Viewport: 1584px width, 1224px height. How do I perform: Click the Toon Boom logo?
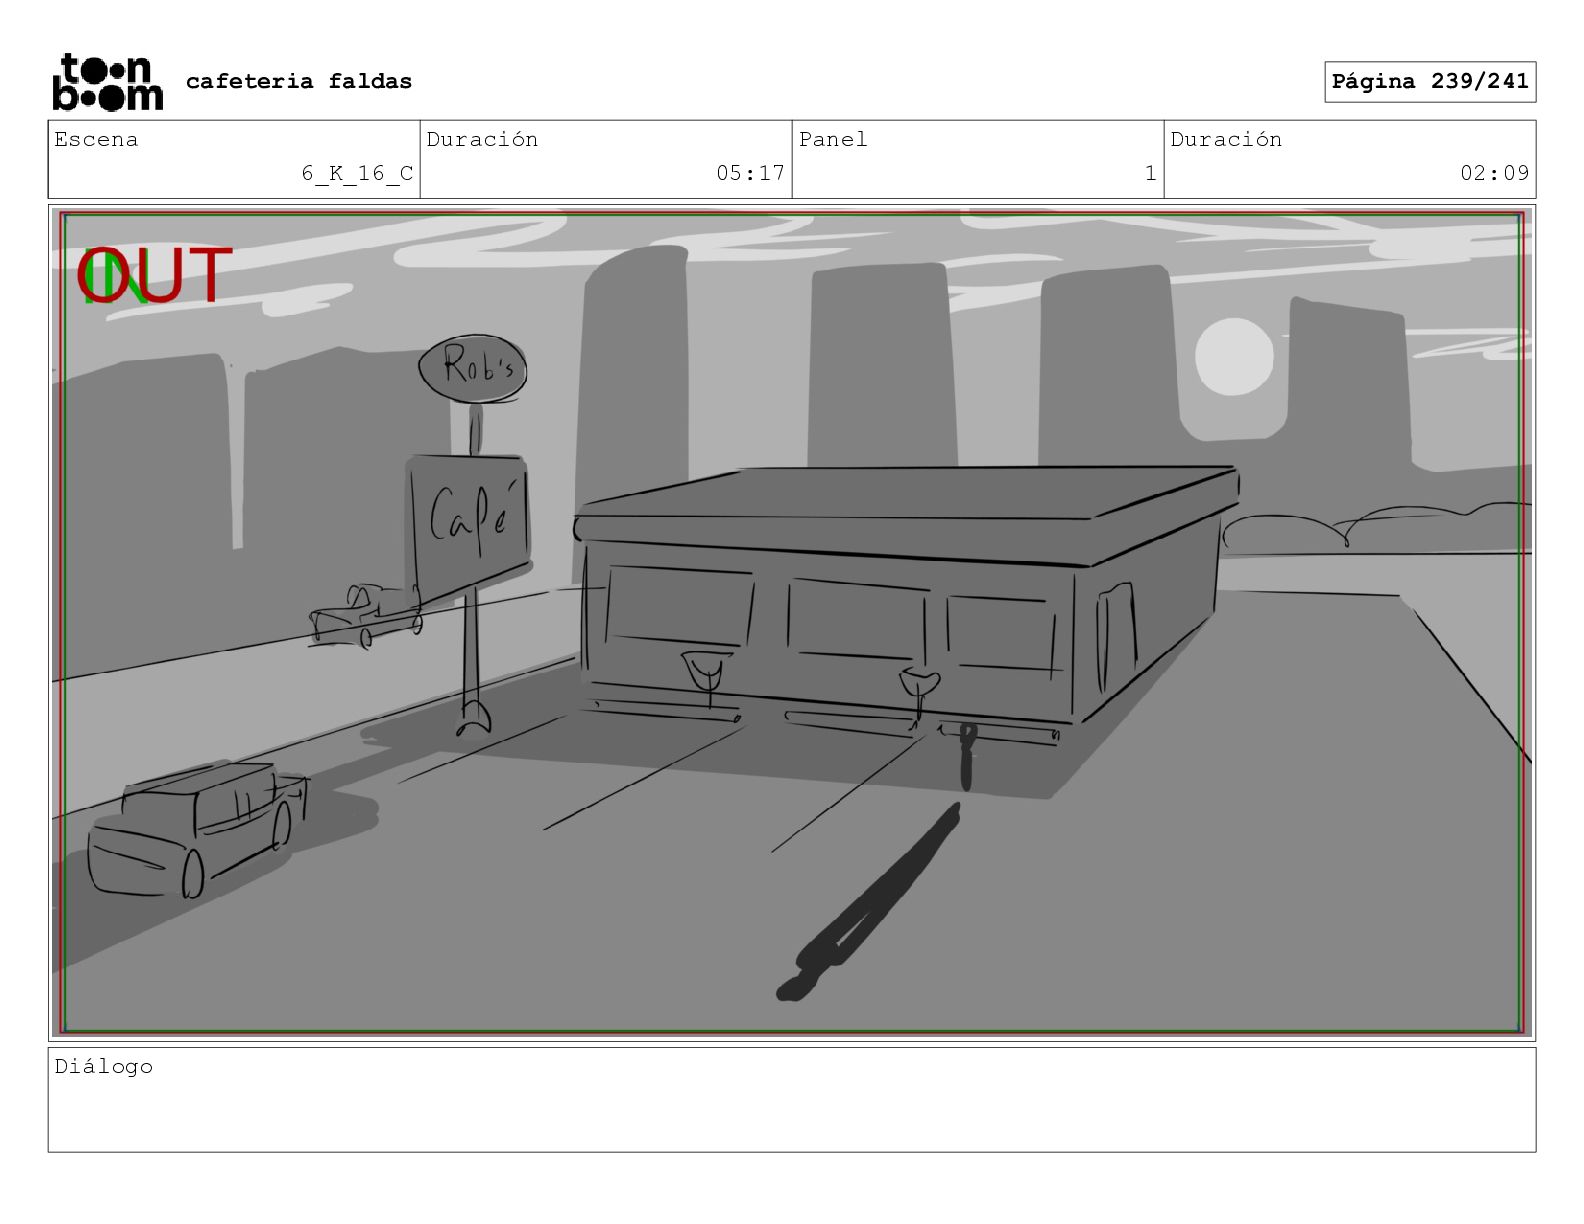(107, 82)
